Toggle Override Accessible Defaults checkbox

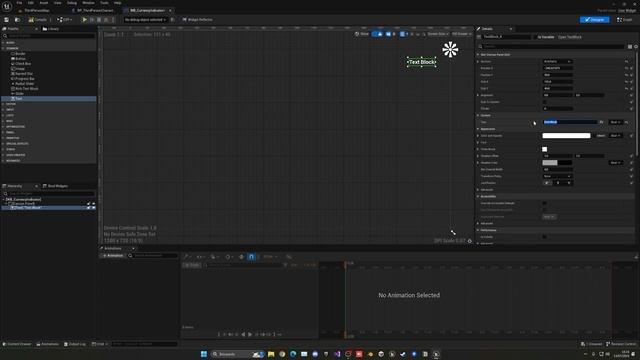click(x=544, y=203)
